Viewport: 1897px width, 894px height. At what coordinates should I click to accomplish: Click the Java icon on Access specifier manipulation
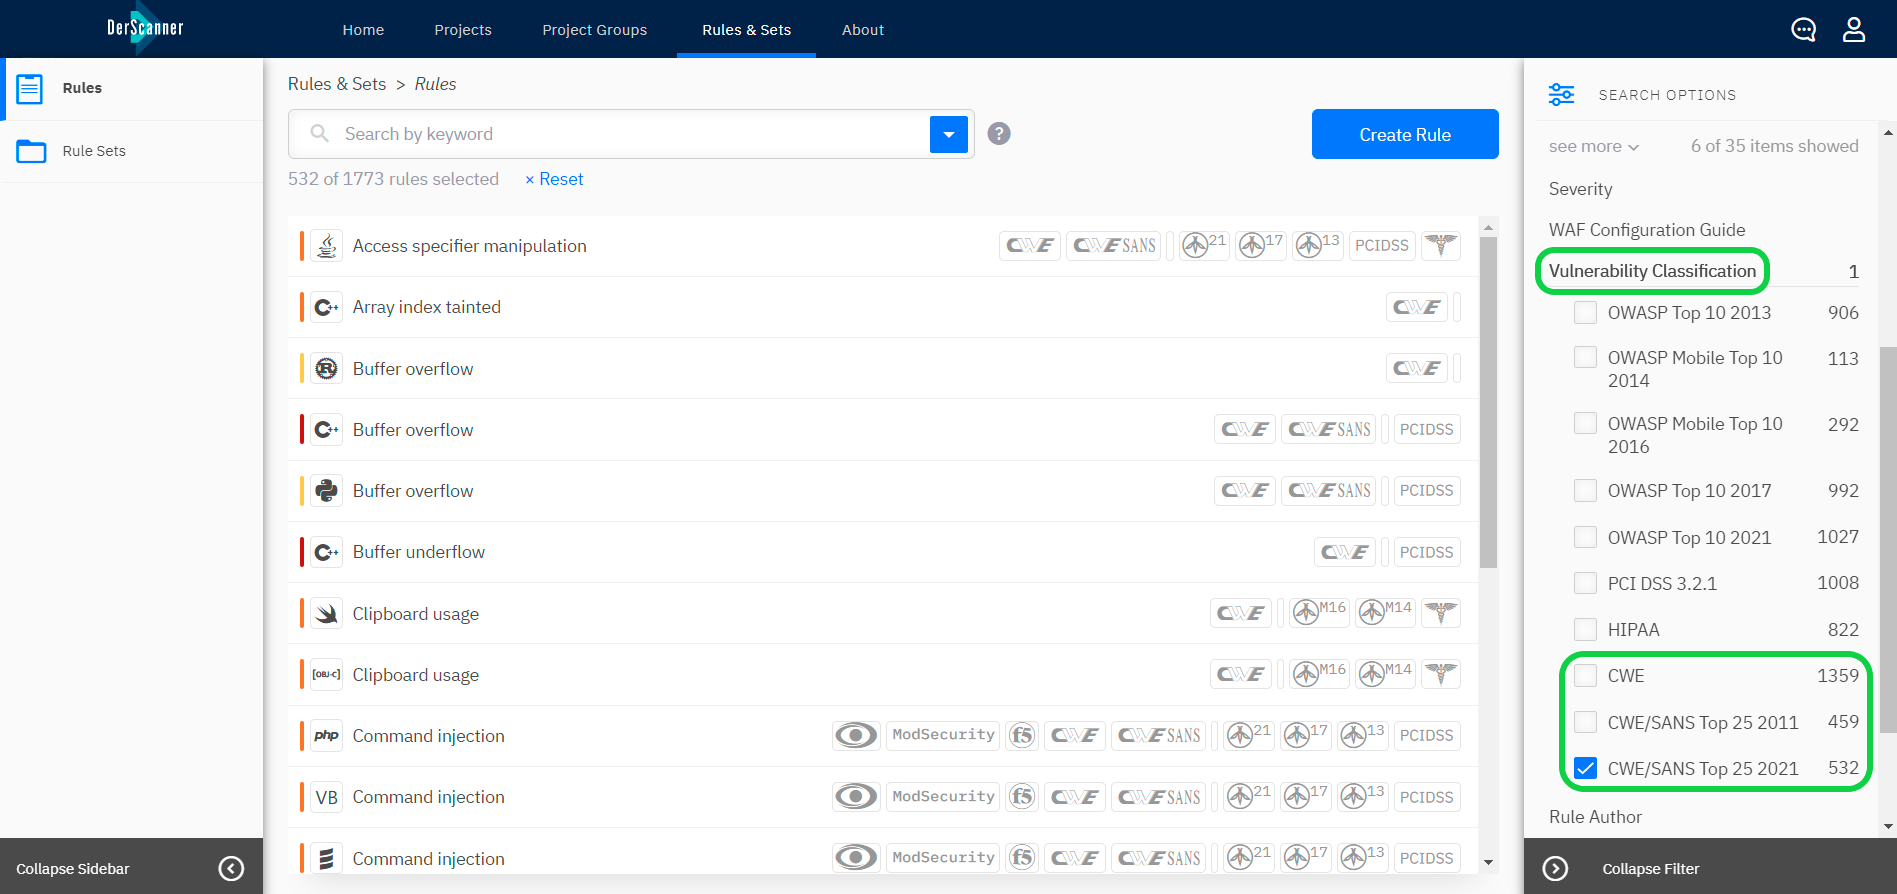(326, 245)
